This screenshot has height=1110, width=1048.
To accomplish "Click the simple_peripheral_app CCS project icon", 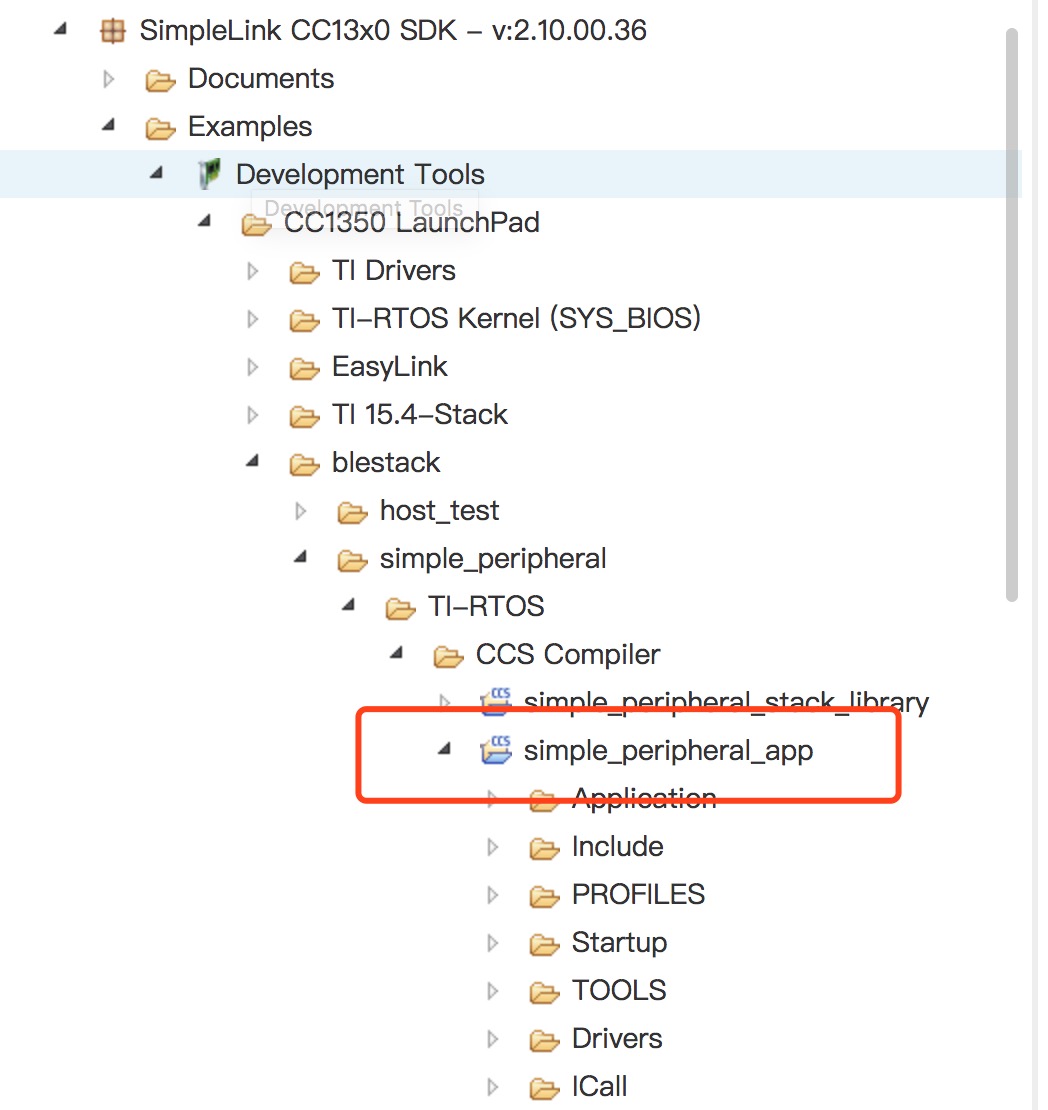I will pos(496,750).
